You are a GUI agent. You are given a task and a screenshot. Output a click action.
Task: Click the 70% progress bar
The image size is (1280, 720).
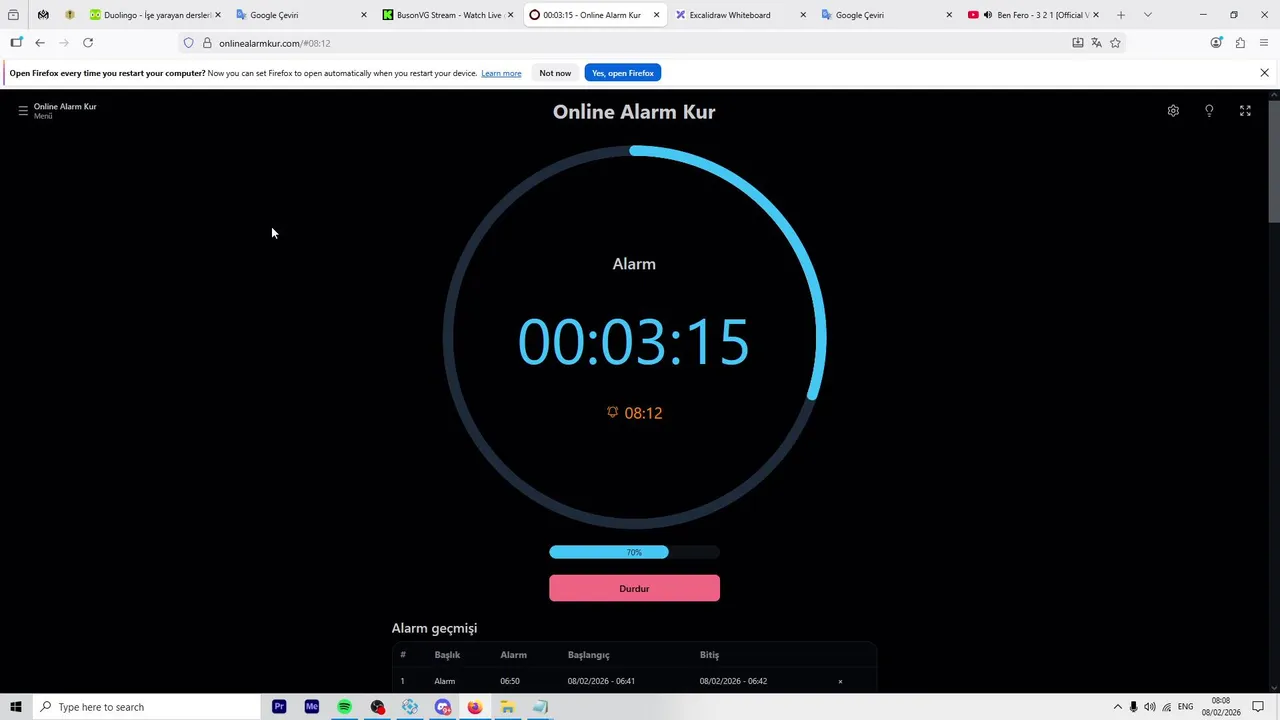pos(634,552)
